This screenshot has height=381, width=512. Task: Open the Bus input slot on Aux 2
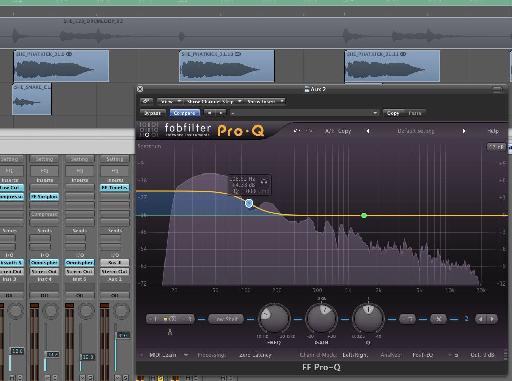click(114, 263)
